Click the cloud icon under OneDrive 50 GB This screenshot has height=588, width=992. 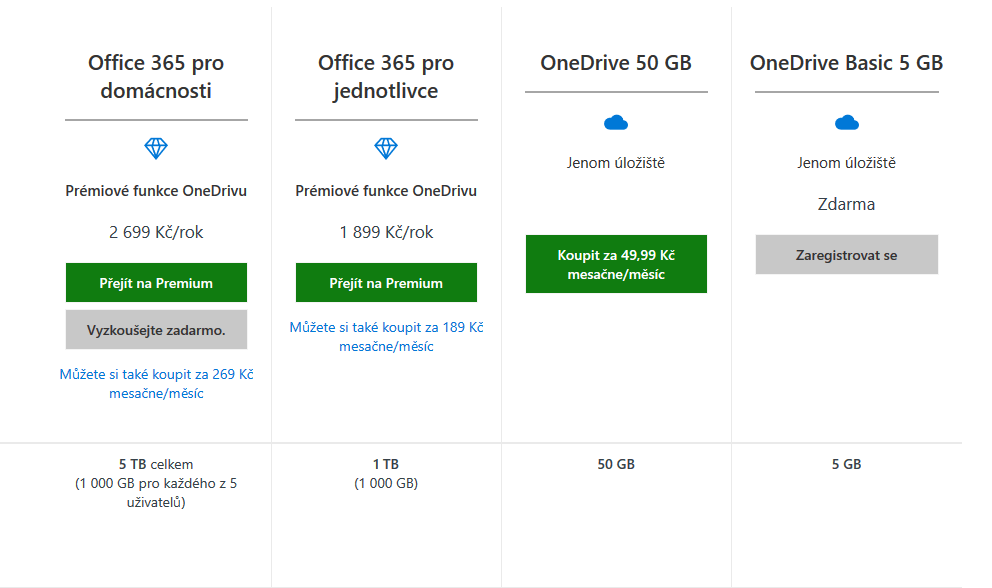pyautogui.click(x=616, y=122)
